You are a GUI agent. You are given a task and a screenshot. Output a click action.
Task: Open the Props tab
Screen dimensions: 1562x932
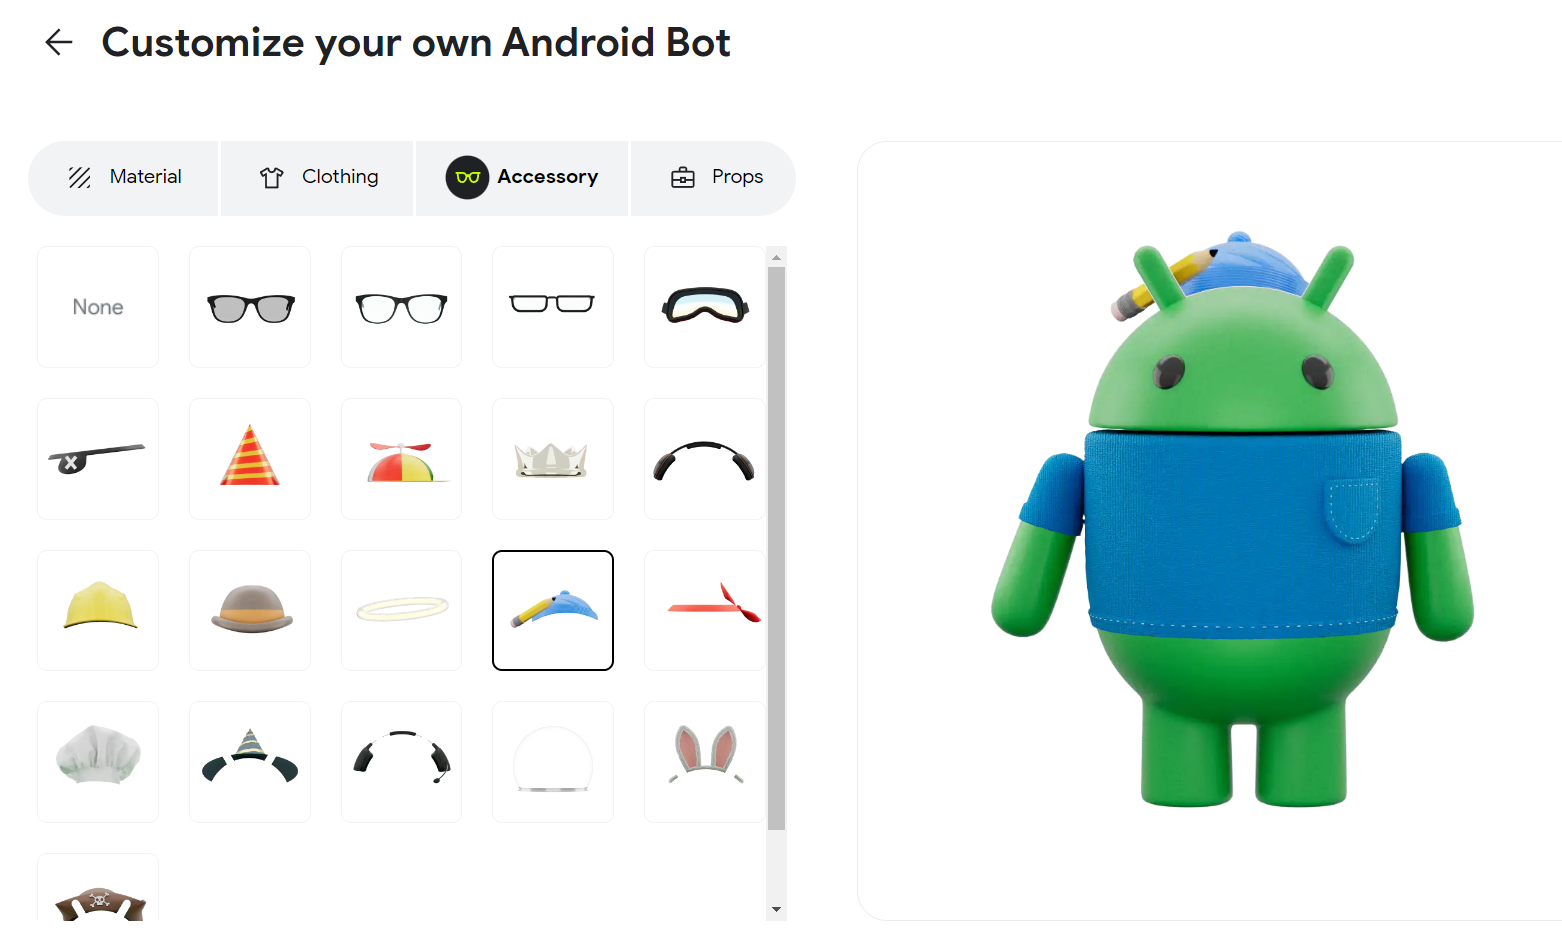click(714, 178)
